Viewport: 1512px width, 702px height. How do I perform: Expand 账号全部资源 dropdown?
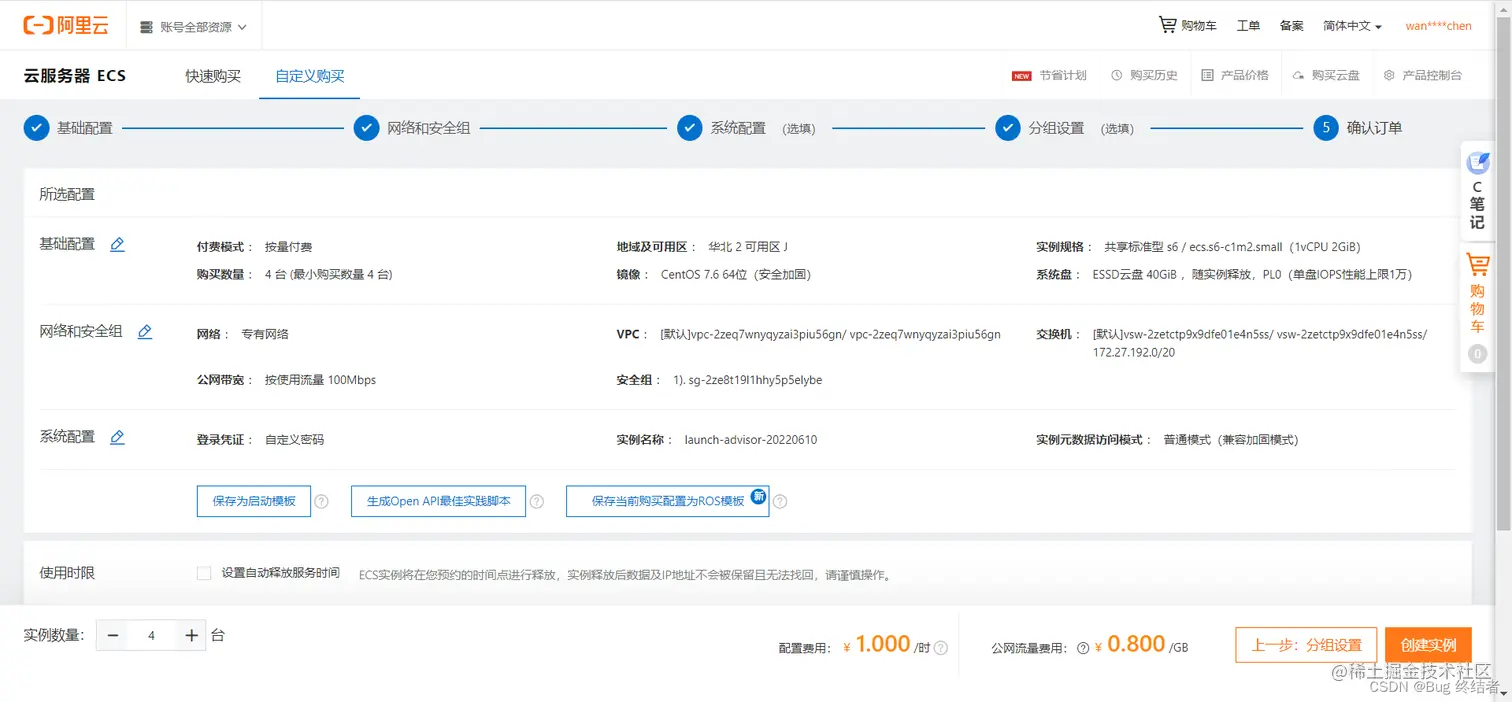click(193, 27)
